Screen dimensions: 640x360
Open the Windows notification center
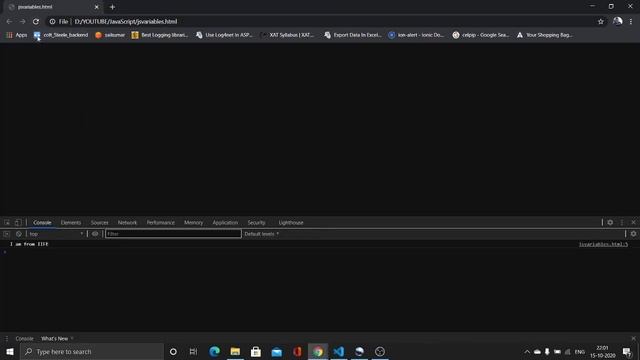pos(627,351)
